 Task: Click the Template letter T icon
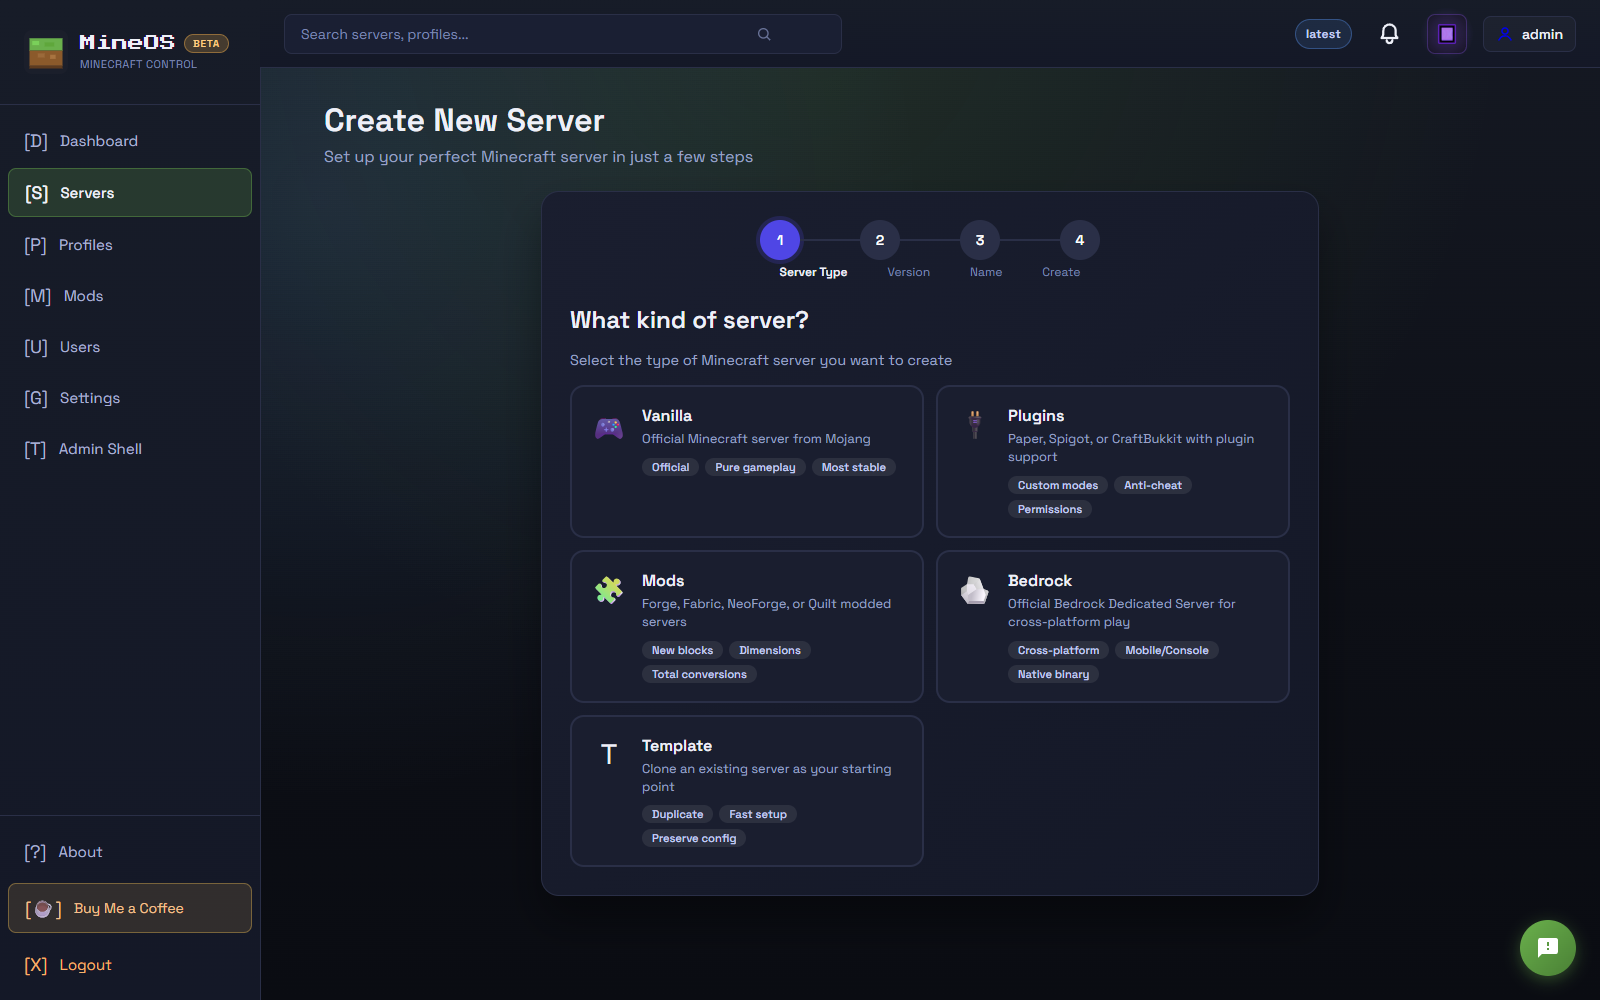click(x=608, y=754)
